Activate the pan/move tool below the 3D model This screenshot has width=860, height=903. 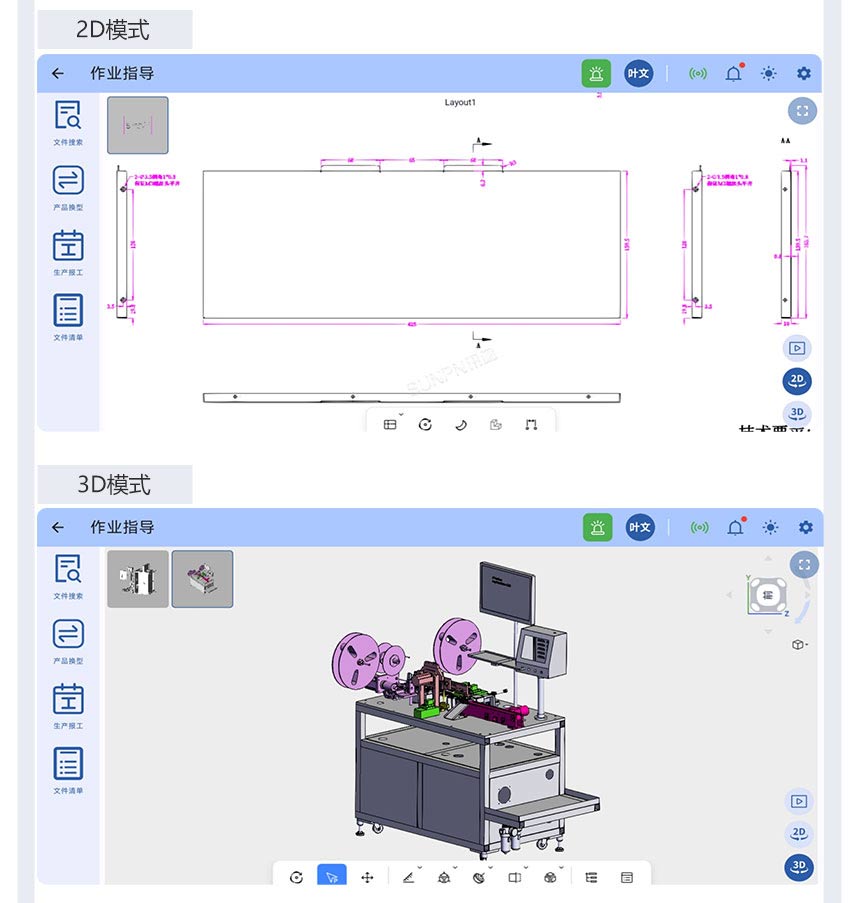tap(367, 877)
